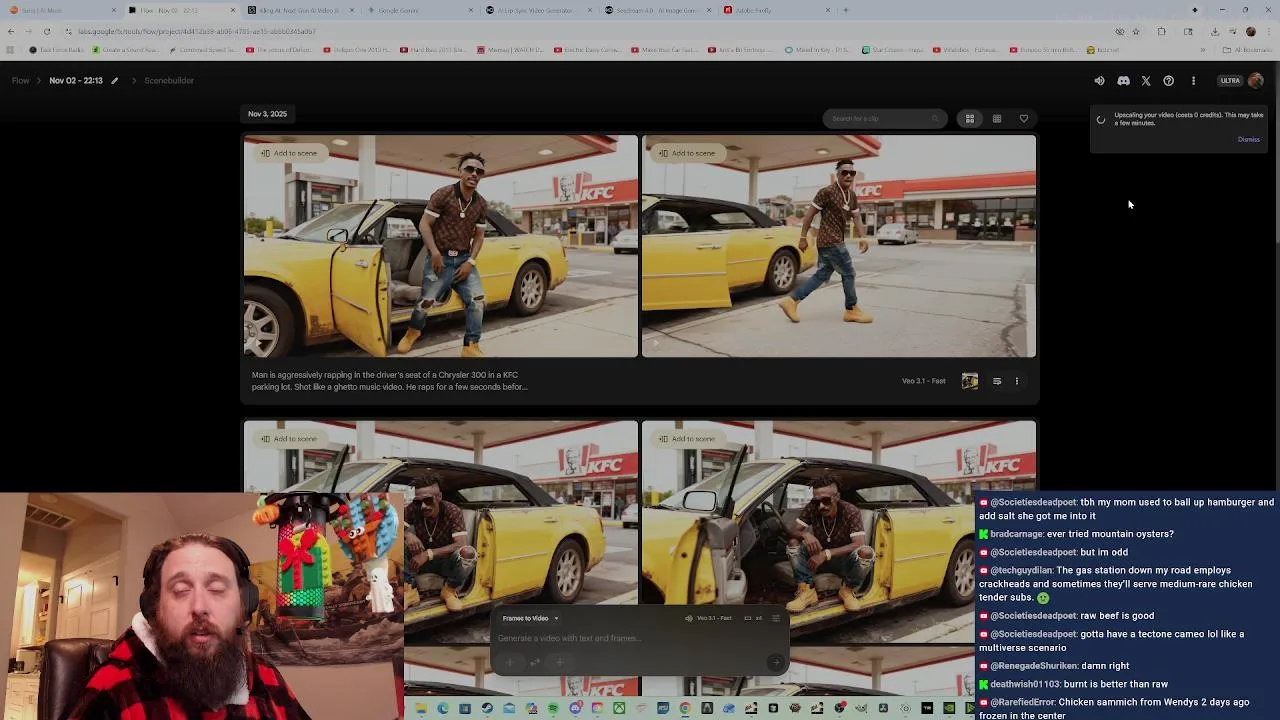The height and width of the screenshot is (720, 1280).
Task: Add the walking man clip to scene
Action: click(x=687, y=153)
